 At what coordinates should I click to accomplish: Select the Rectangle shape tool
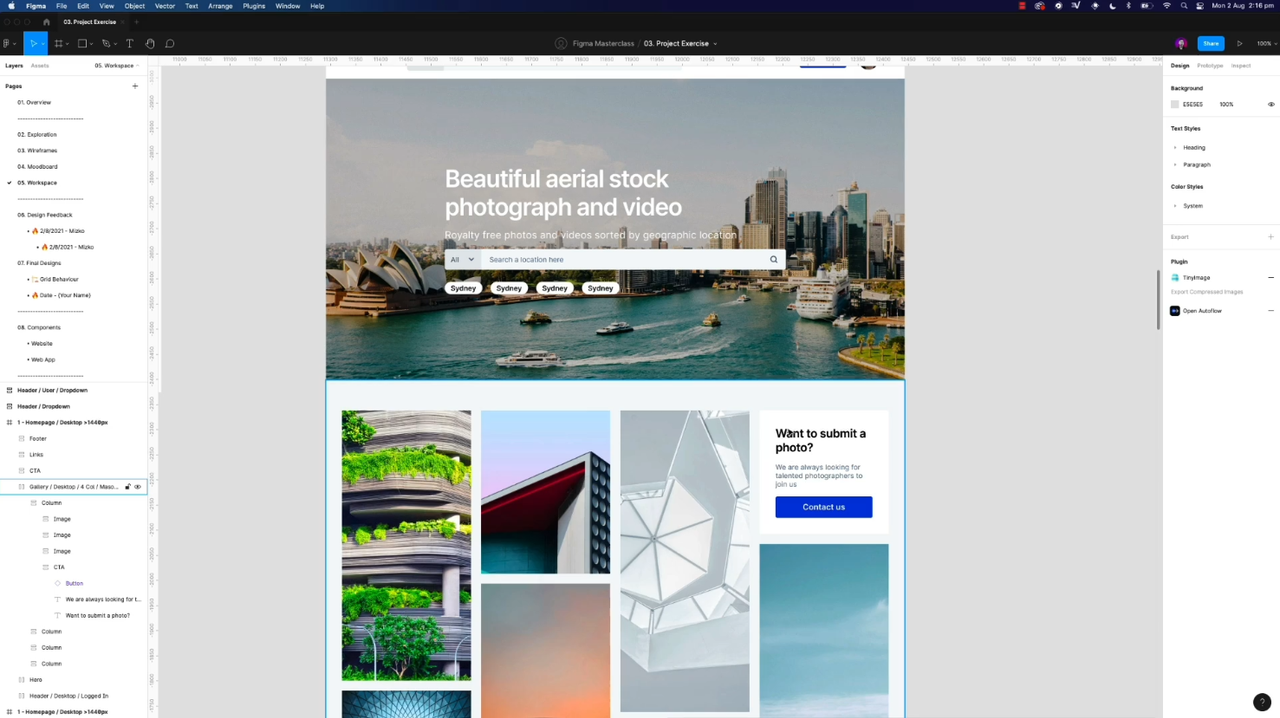(82, 43)
